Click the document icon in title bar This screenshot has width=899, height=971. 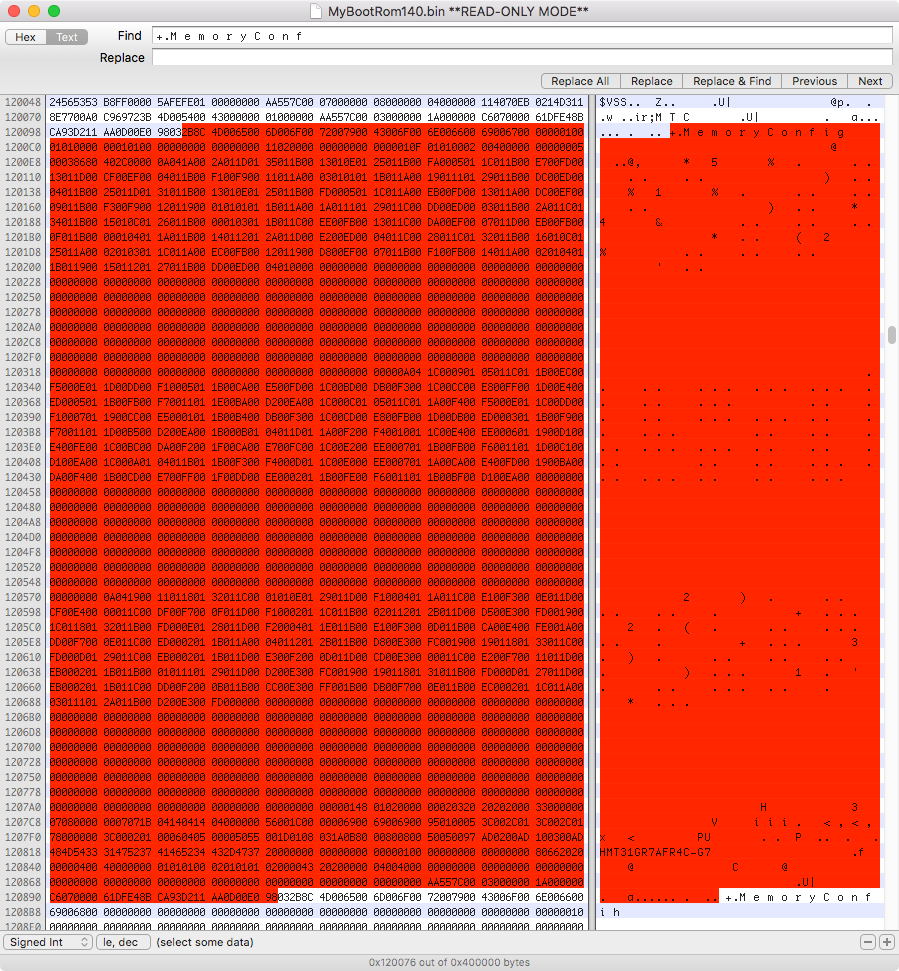click(316, 11)
